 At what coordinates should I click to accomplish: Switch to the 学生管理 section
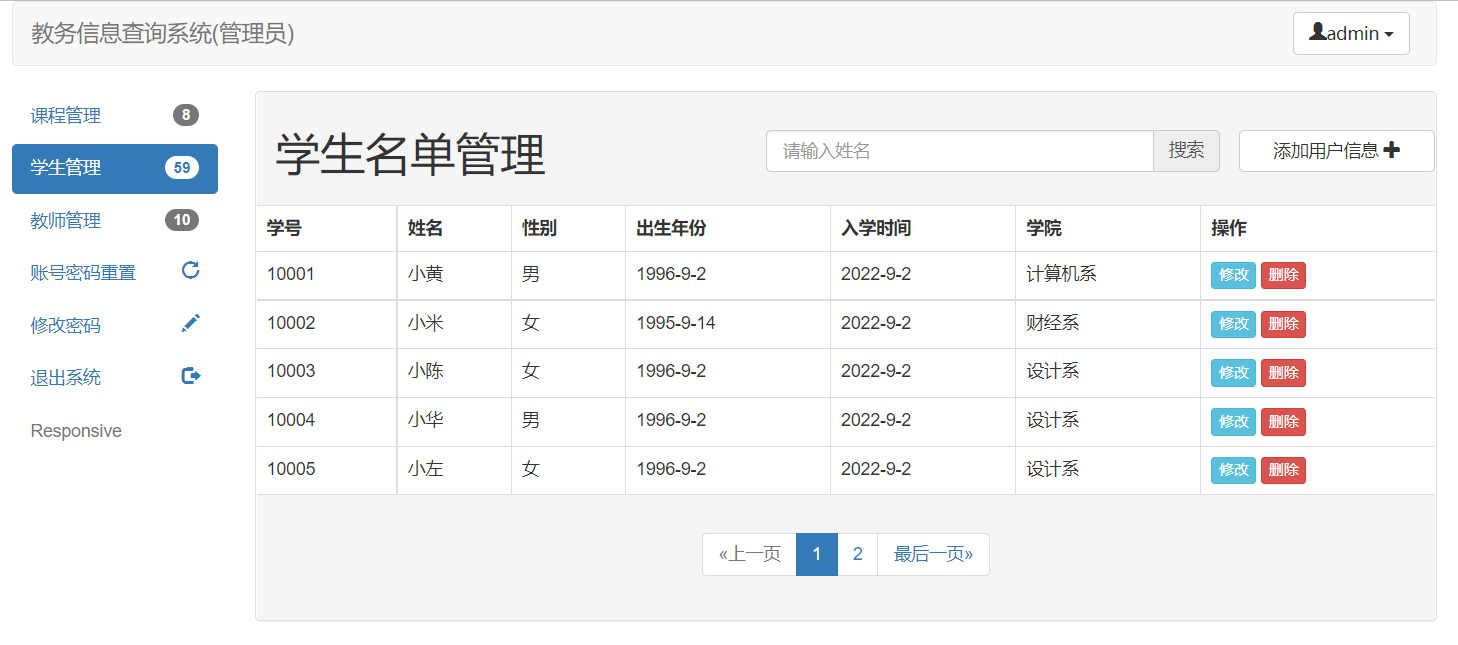[x=66, y=168]
